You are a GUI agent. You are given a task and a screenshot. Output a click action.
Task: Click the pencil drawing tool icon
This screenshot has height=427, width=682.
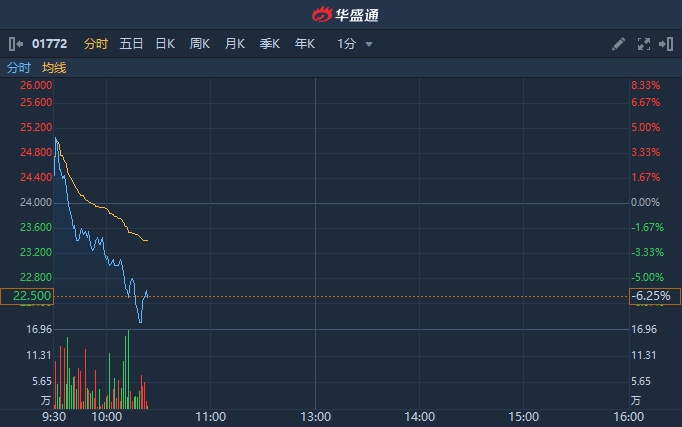[x=618, y=44]
